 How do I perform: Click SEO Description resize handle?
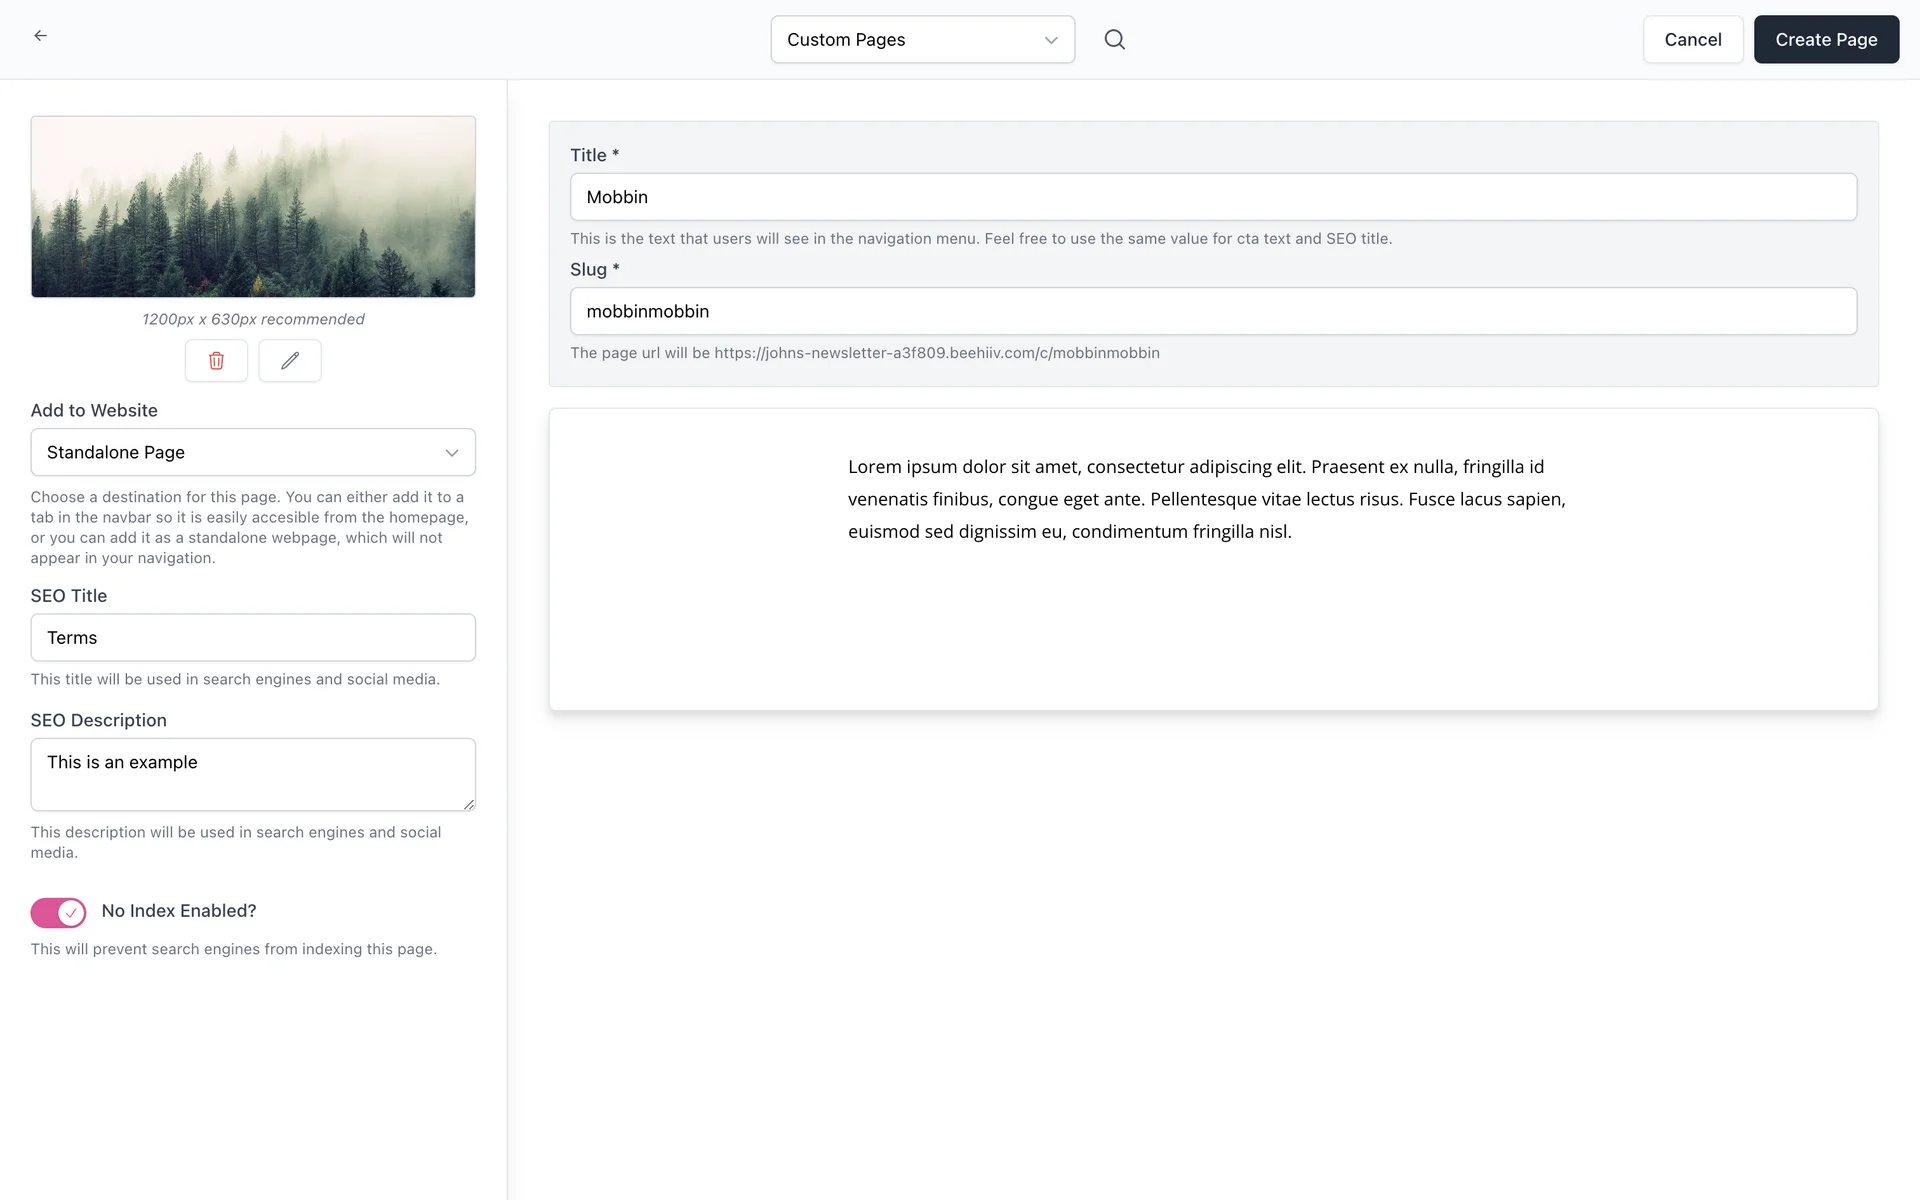(469, 804)
